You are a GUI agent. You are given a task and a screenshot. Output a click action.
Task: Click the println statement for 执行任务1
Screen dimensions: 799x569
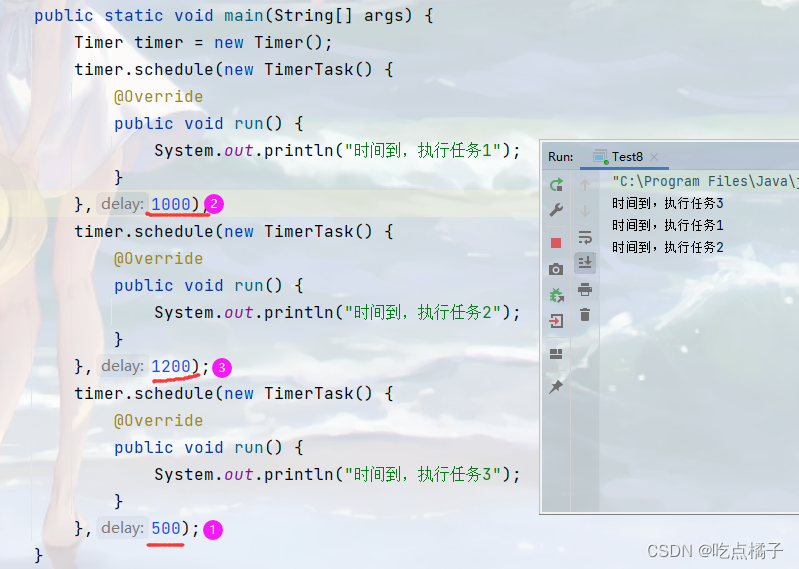pos(337,150)
